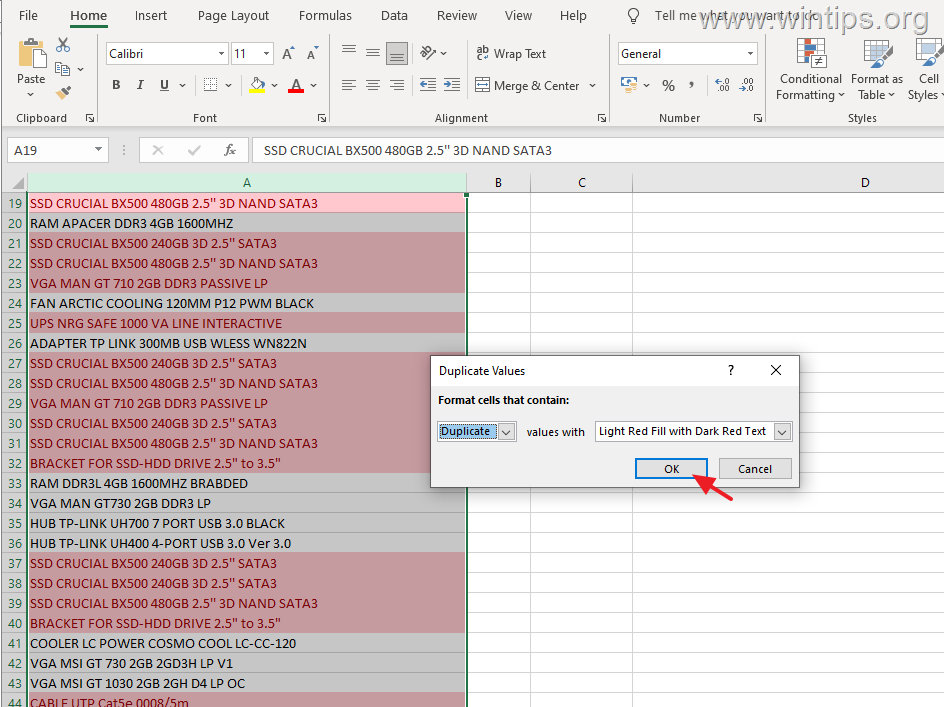This screenshot has height=707, width=944.
Task: Open Font settings dialog launcher
Action: (x=322, y=118)
